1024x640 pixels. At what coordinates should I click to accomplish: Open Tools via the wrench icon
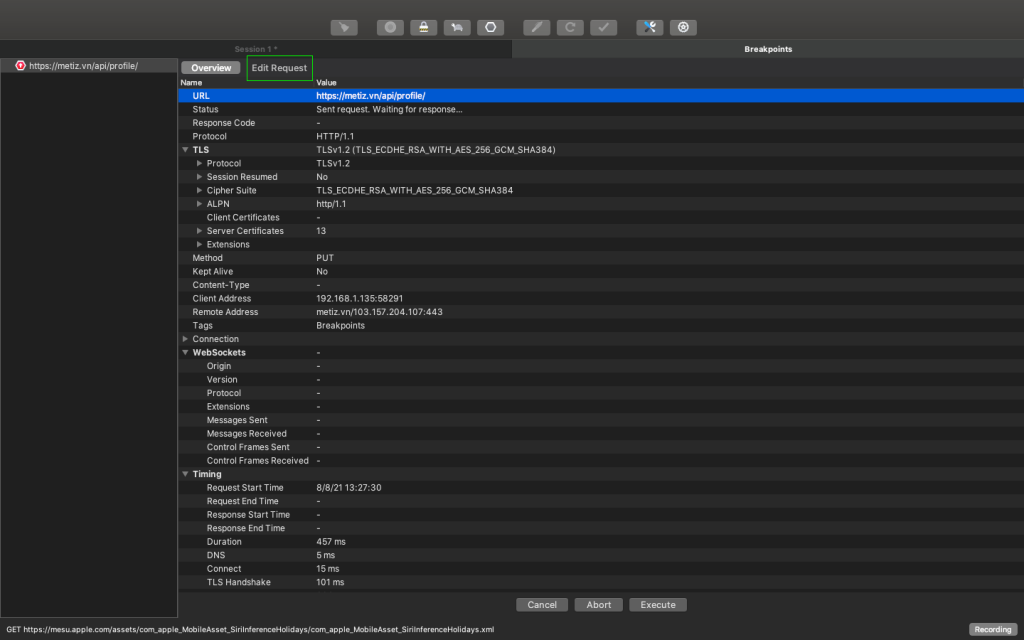click(x=650, y=27)
